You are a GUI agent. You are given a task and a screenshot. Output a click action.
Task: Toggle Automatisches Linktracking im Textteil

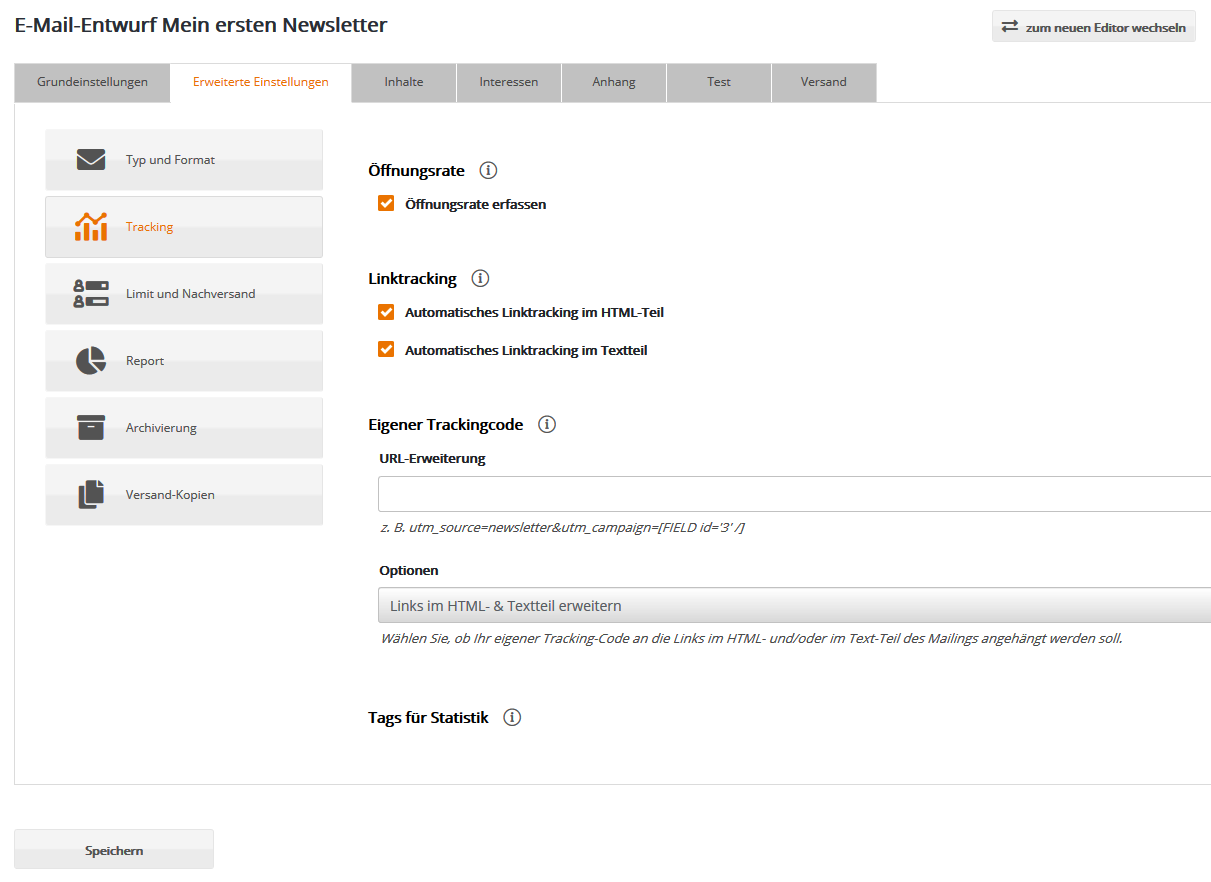(386, 349)
